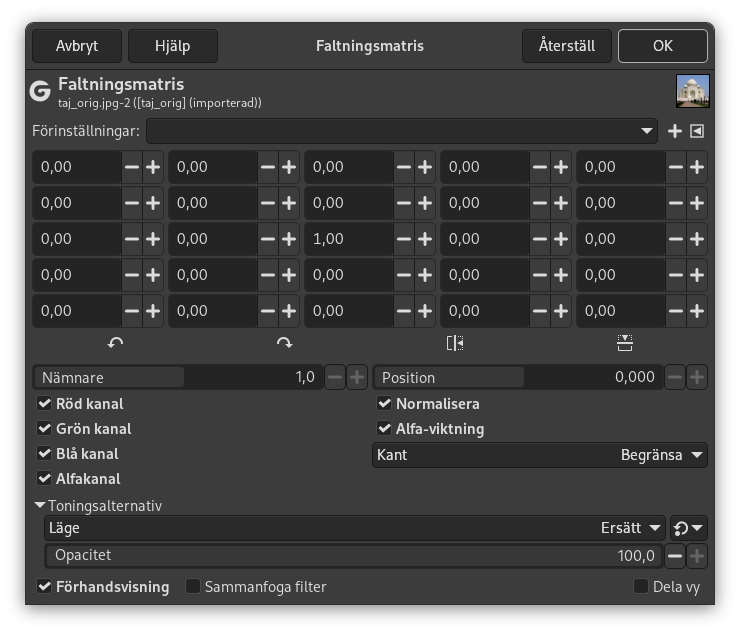
Task: Increase the center matrix value 1,00
Action: [425, 239]
